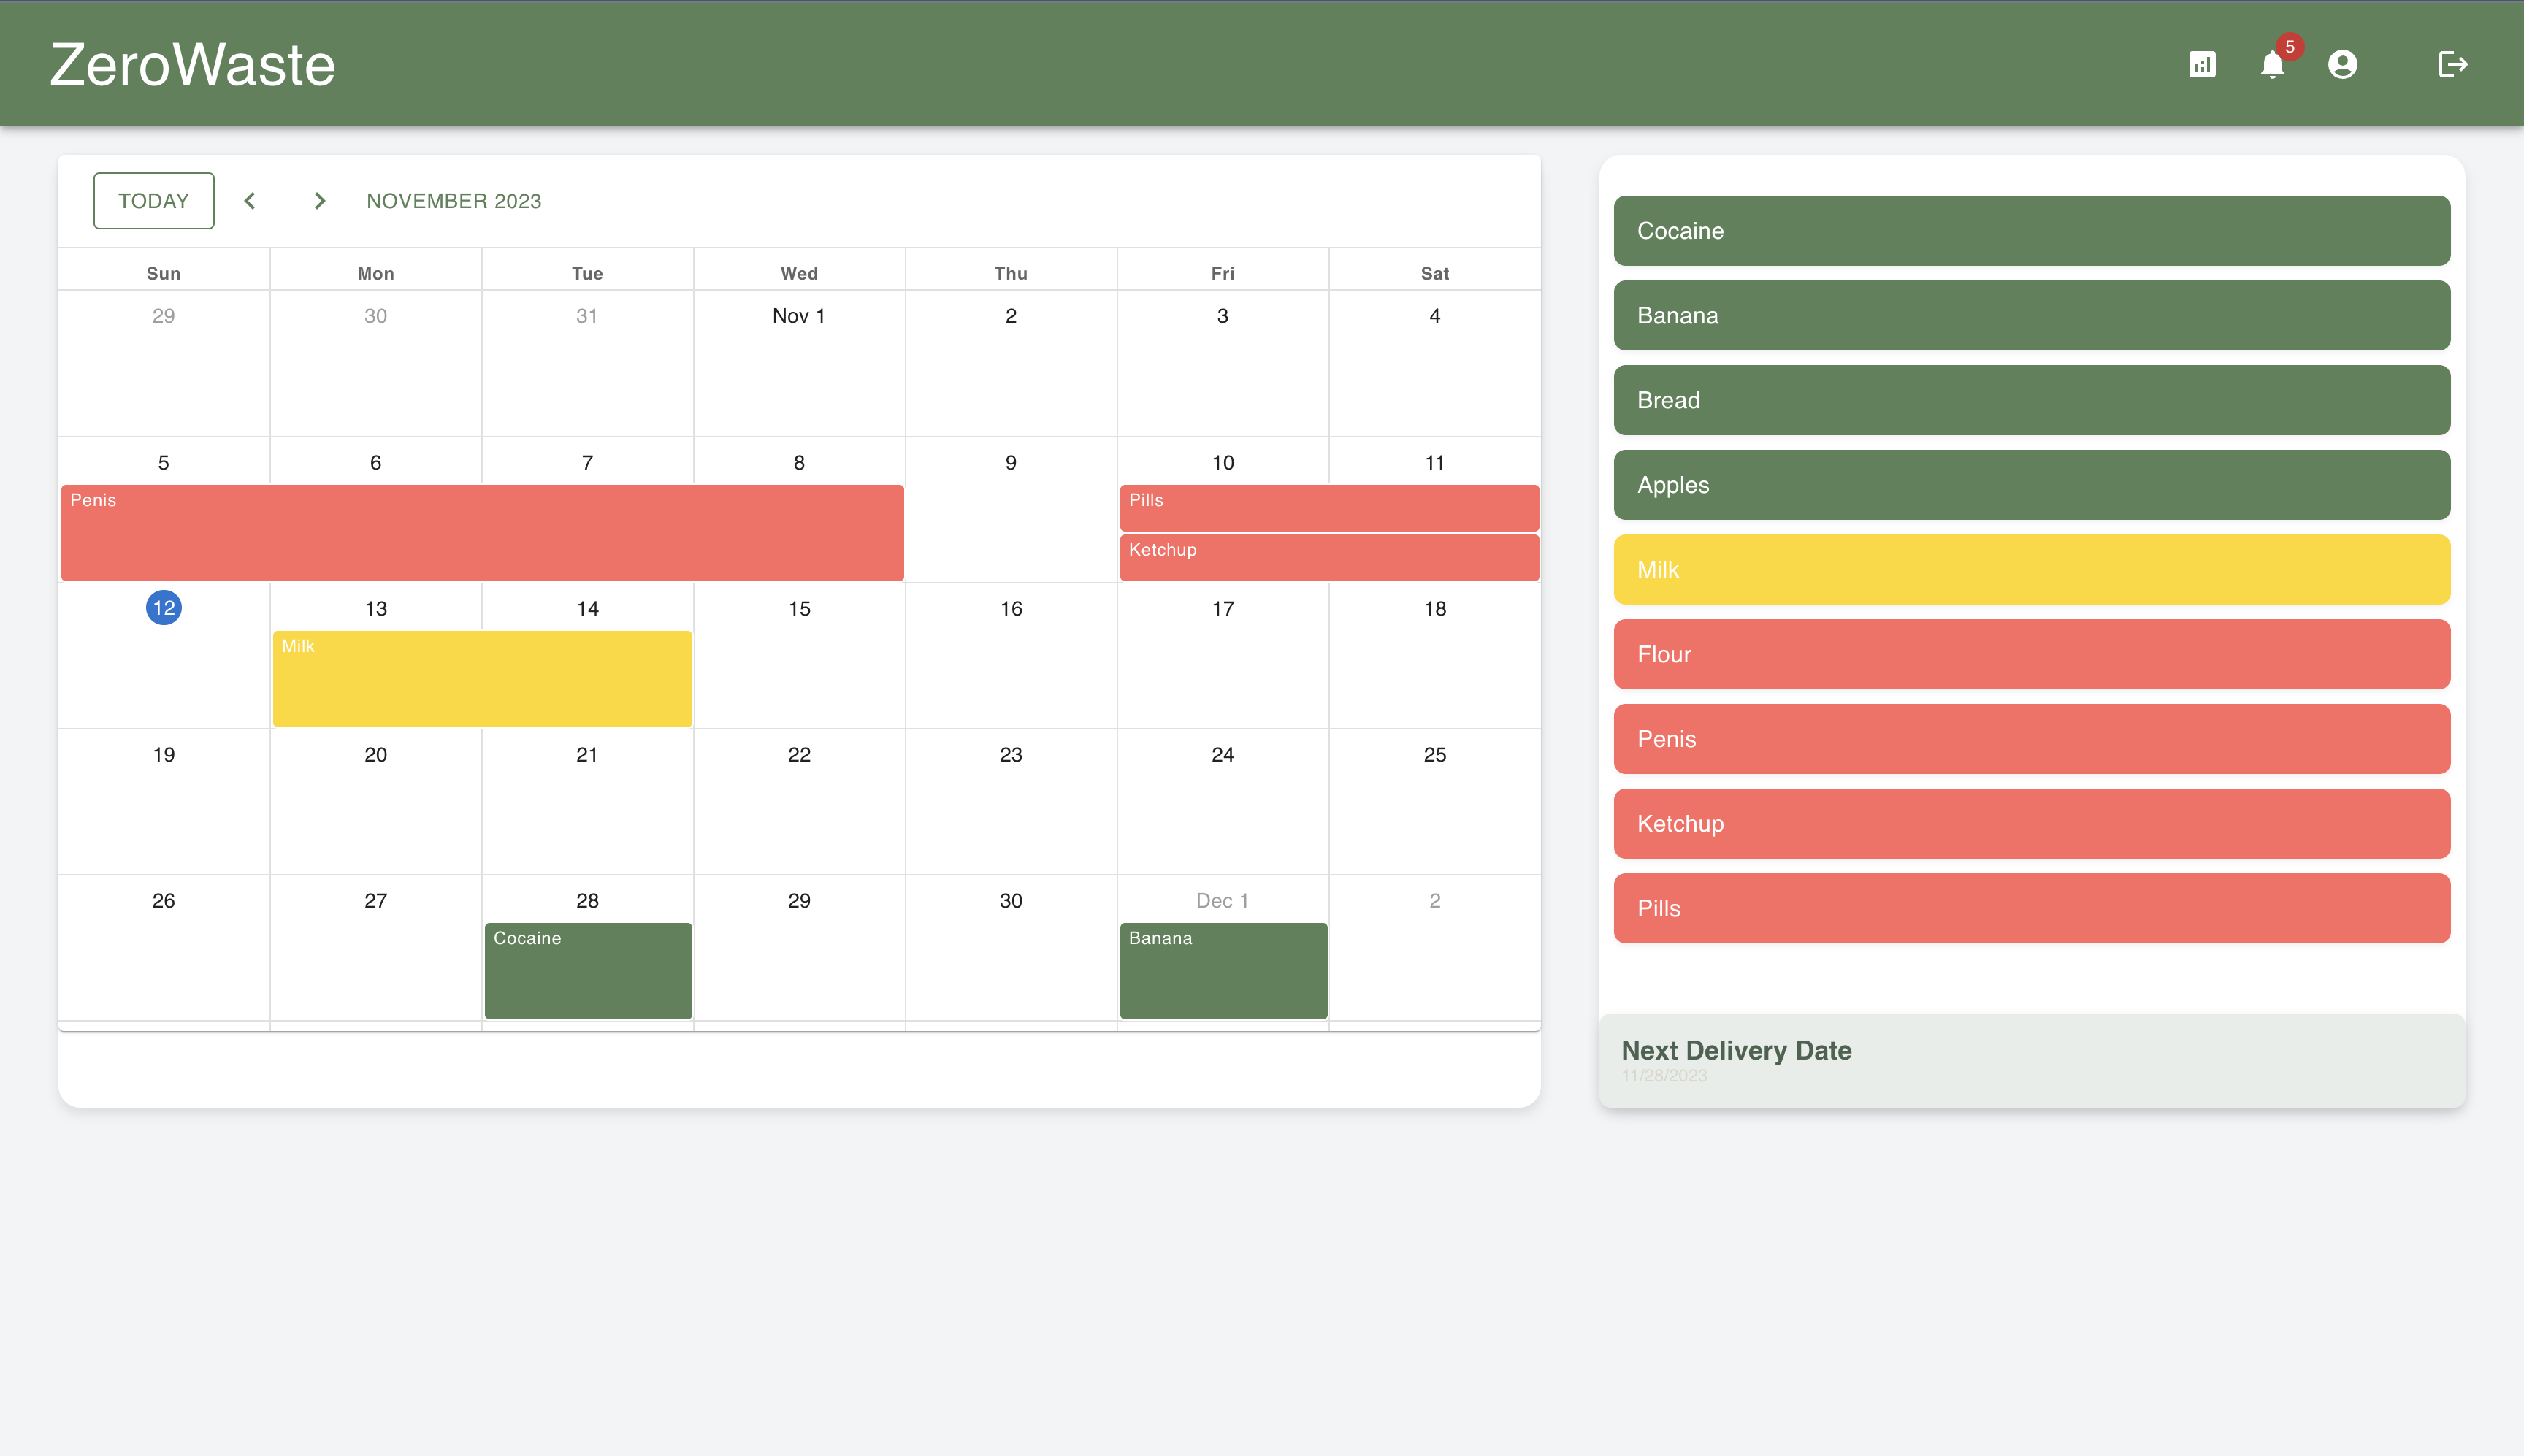
Task: Click the red Flour list item
Action: 2031,654
